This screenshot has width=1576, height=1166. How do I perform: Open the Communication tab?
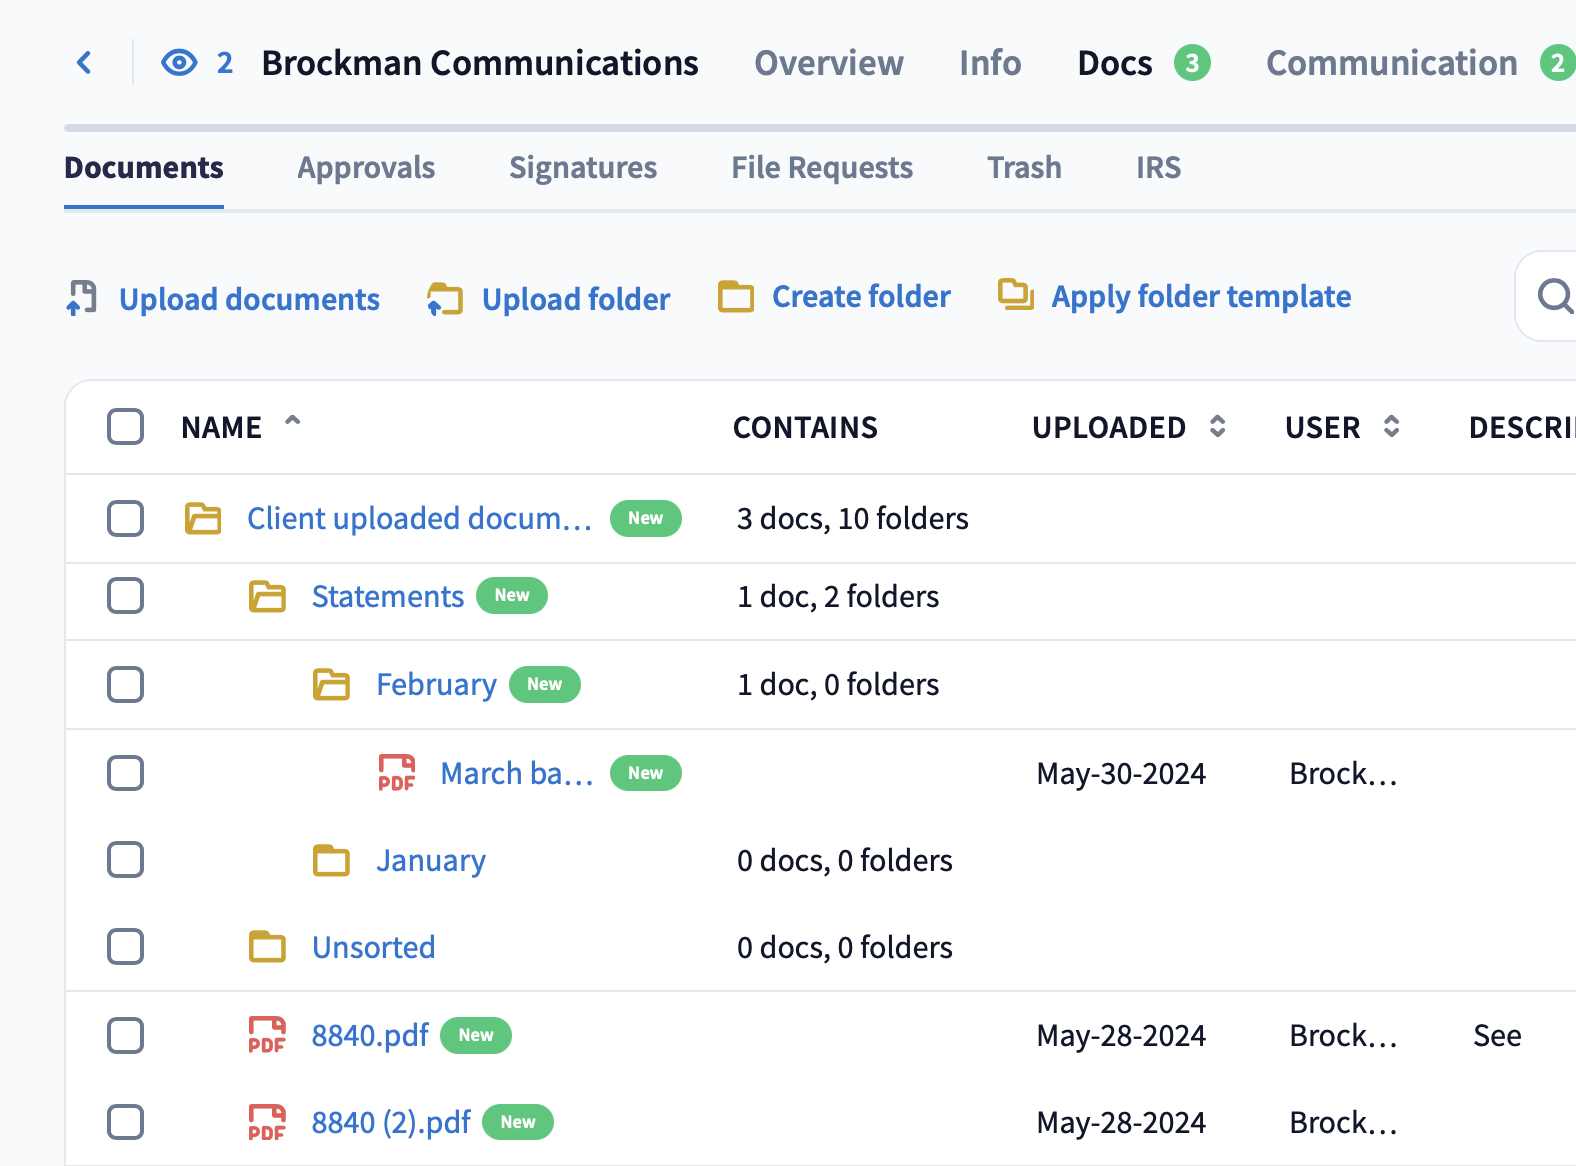pyautogui.click(x=1391, y=63)
